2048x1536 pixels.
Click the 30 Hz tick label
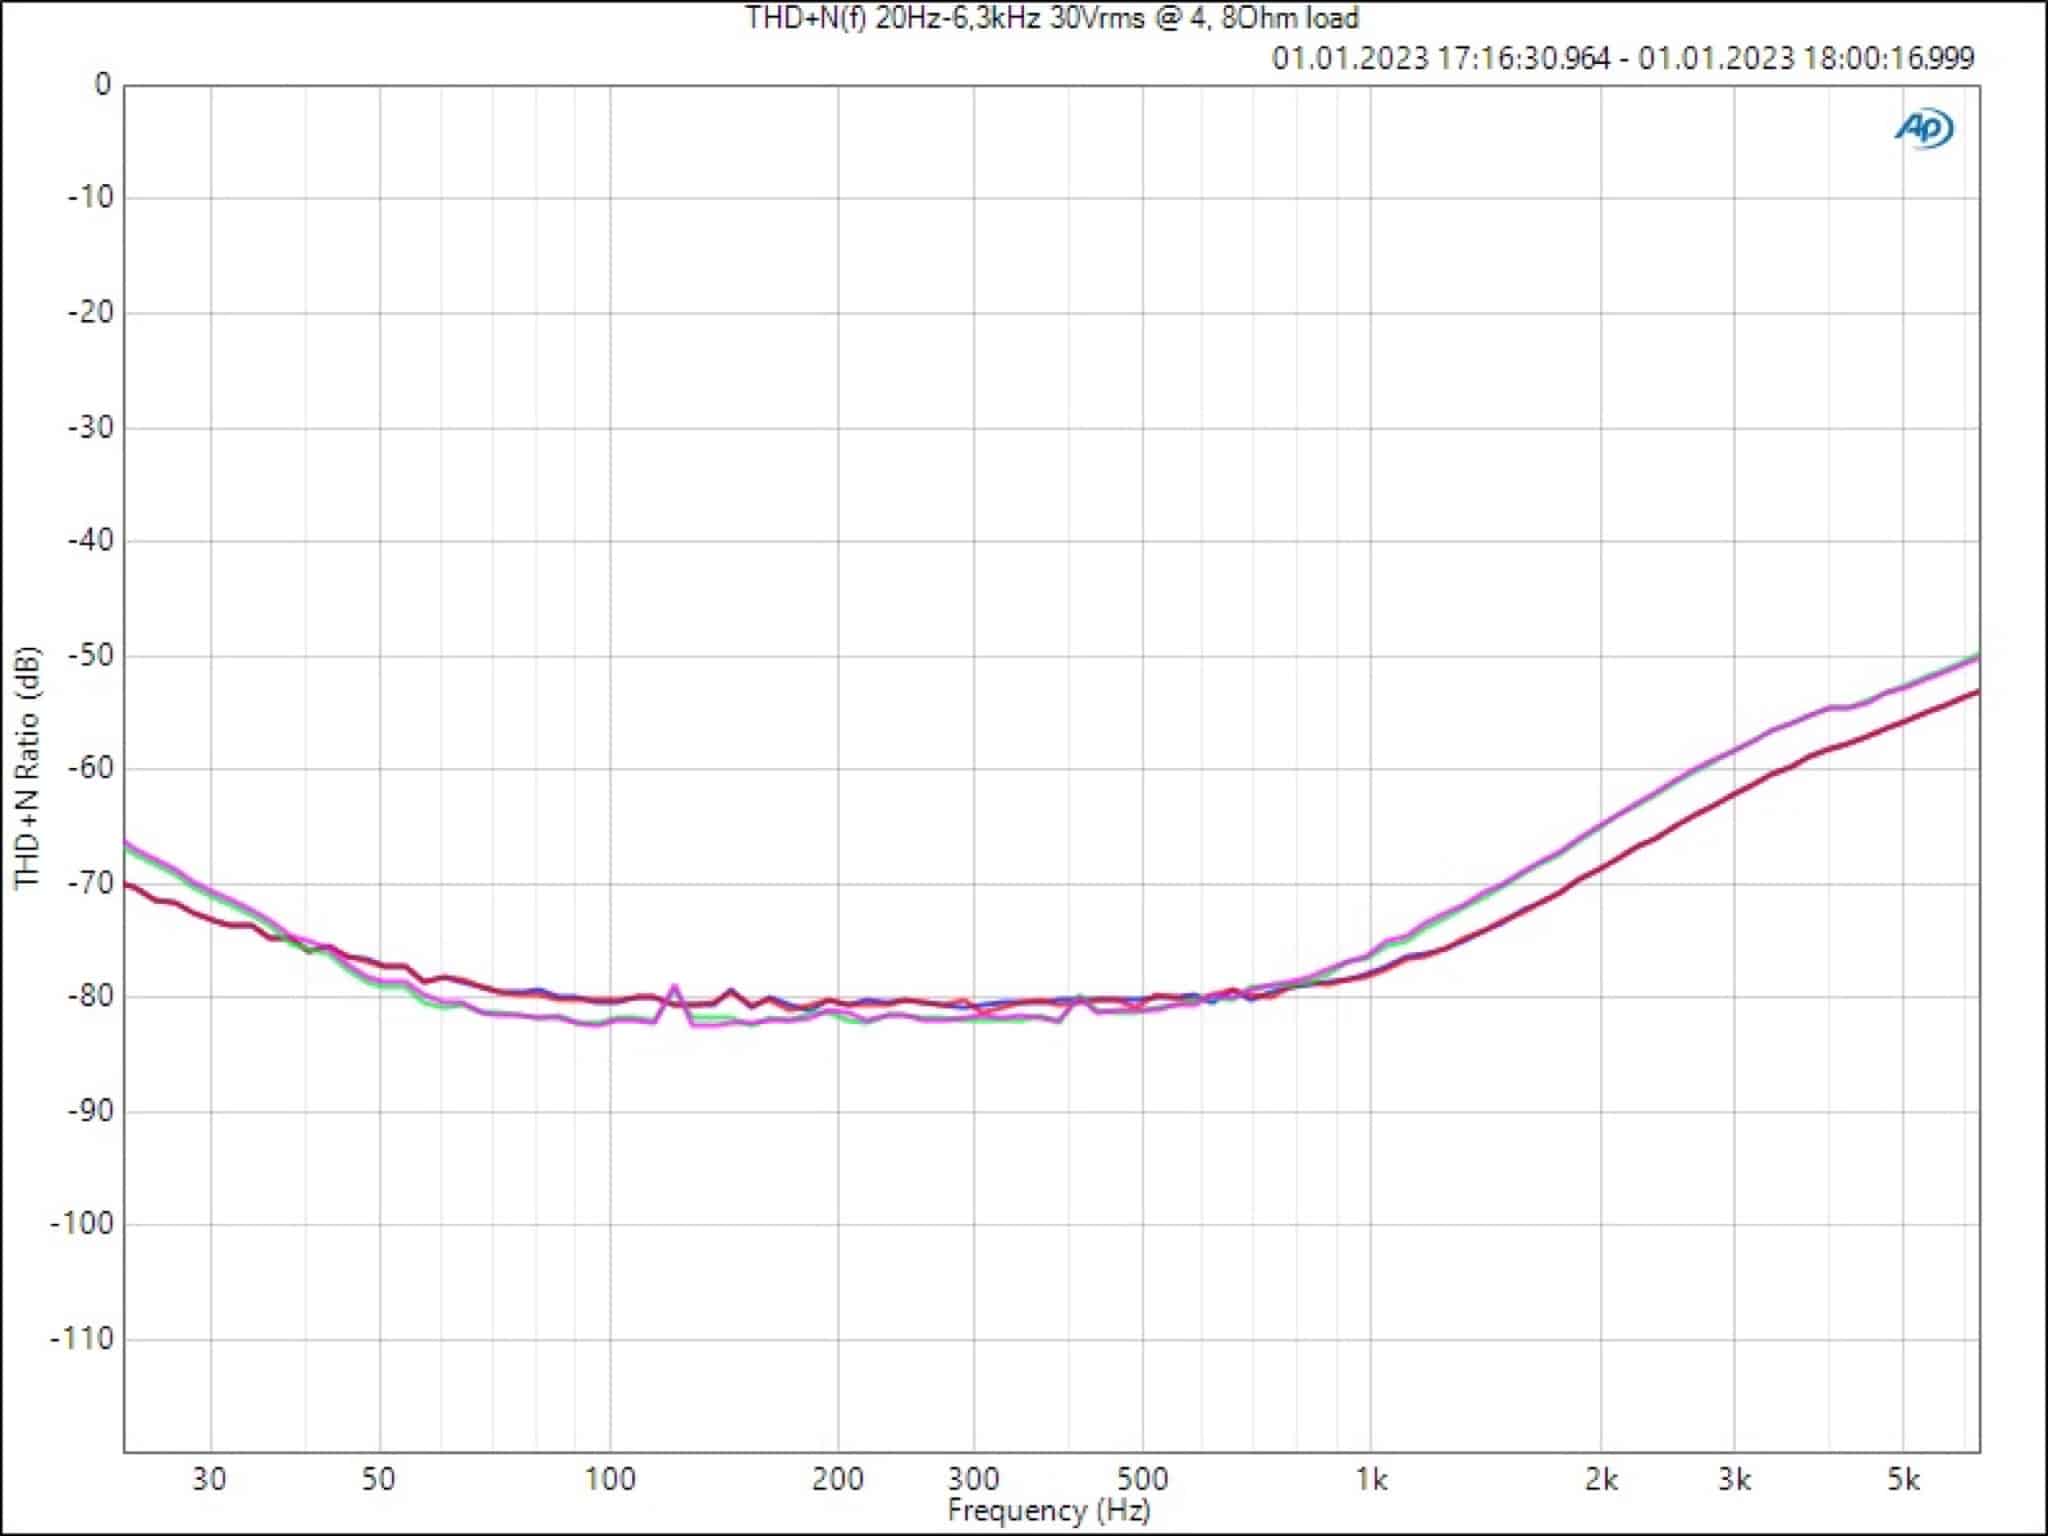209,1479
